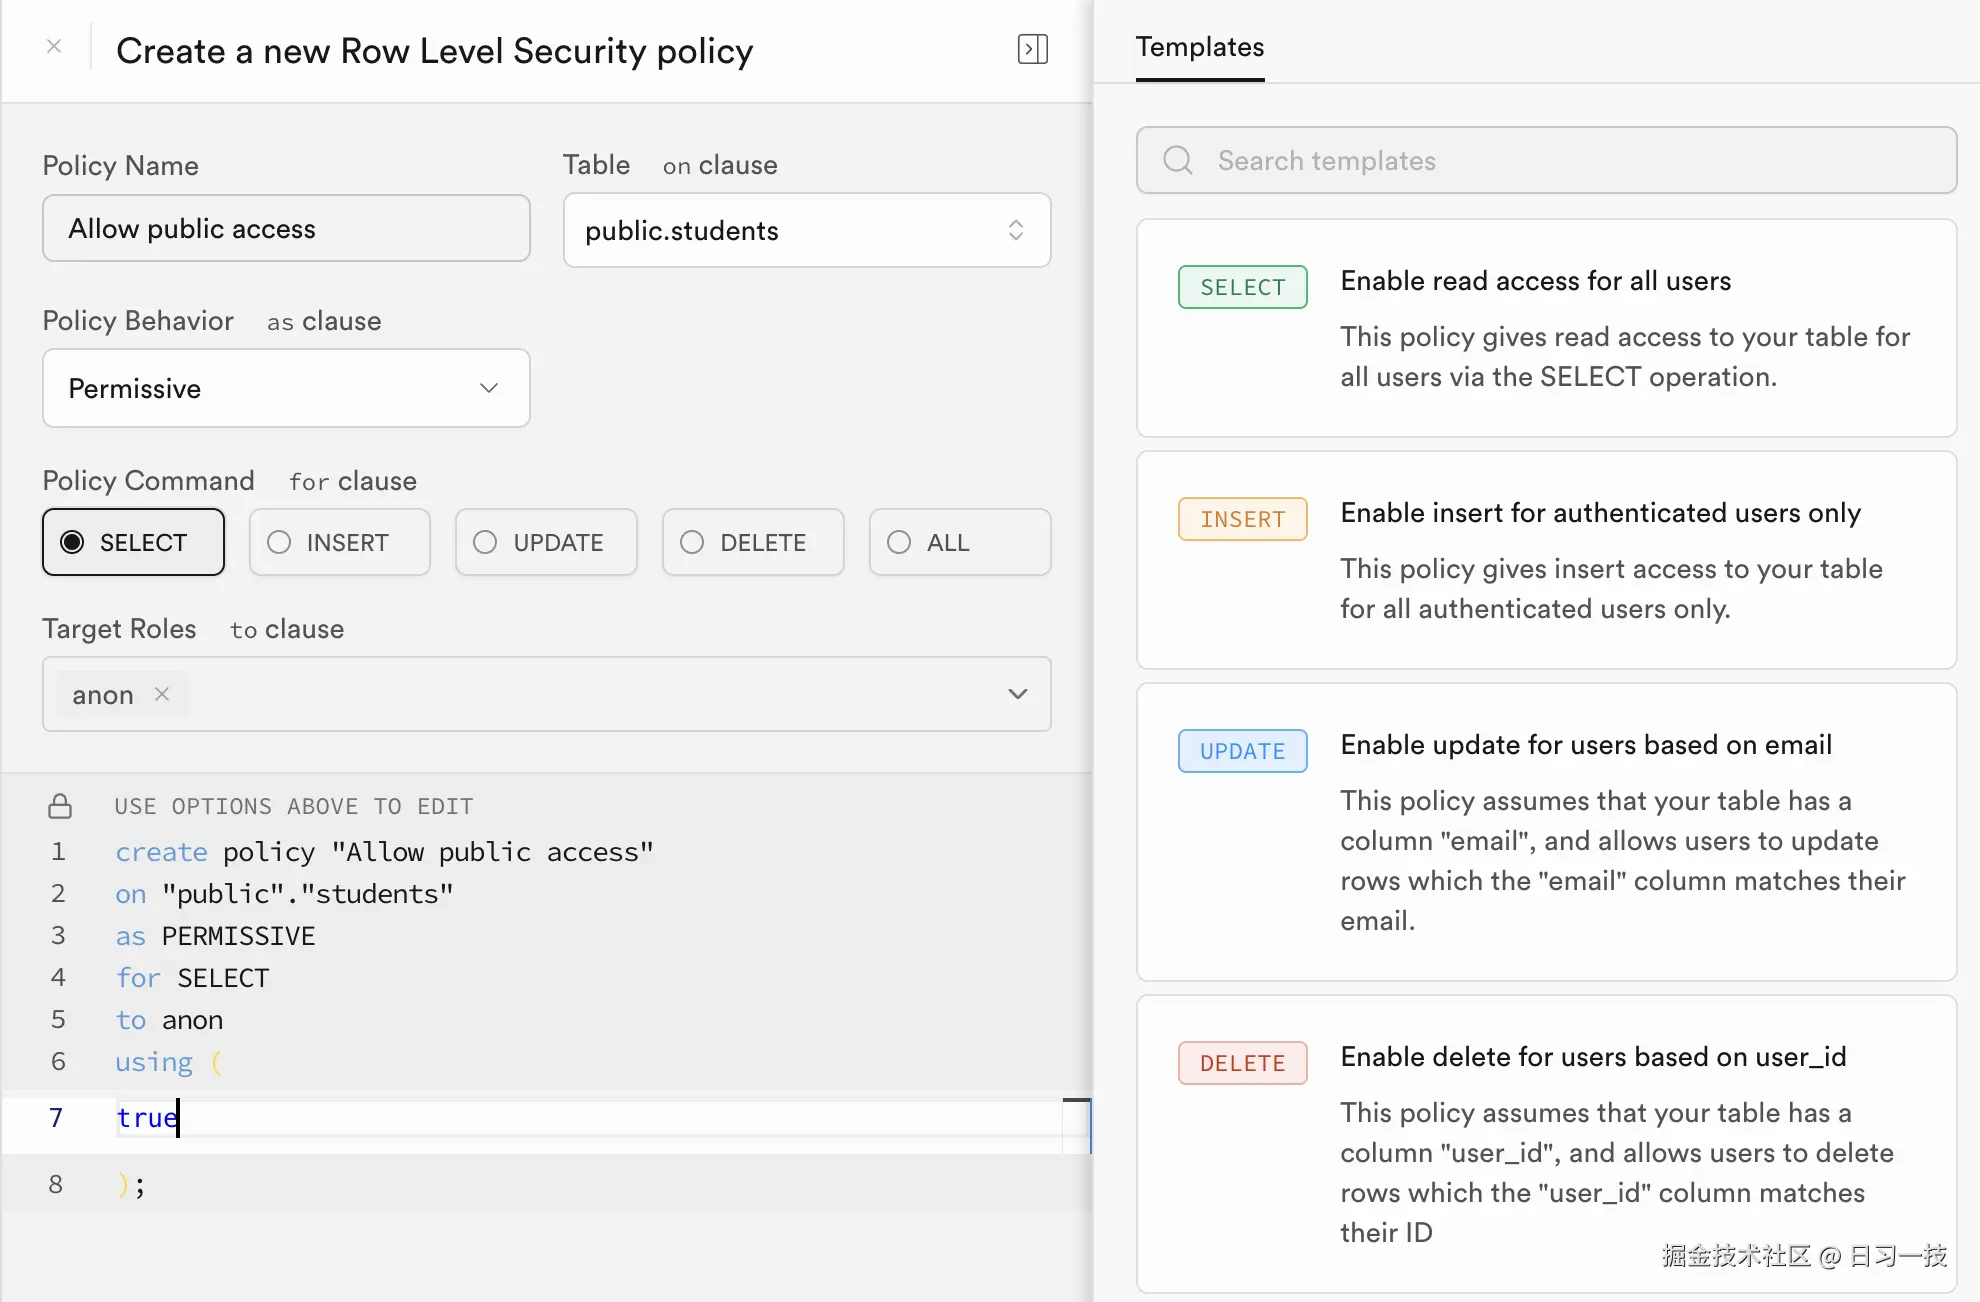
Task: Open the public.students table dropdown
Action: pos(806,230)
